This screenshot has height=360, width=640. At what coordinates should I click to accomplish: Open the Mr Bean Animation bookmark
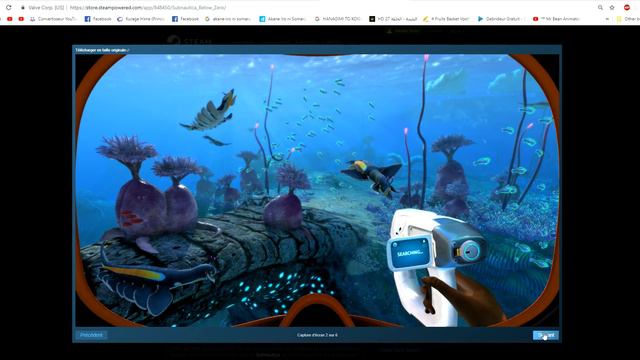coord(556,19)
